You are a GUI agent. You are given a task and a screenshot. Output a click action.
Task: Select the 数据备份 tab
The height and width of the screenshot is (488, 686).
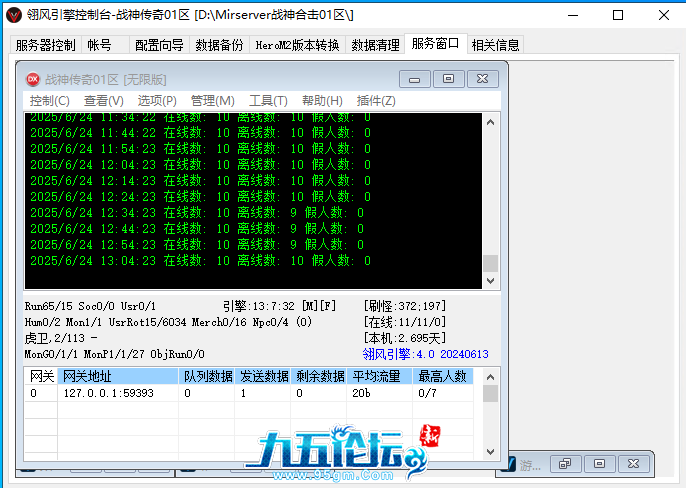coord(219,45)
